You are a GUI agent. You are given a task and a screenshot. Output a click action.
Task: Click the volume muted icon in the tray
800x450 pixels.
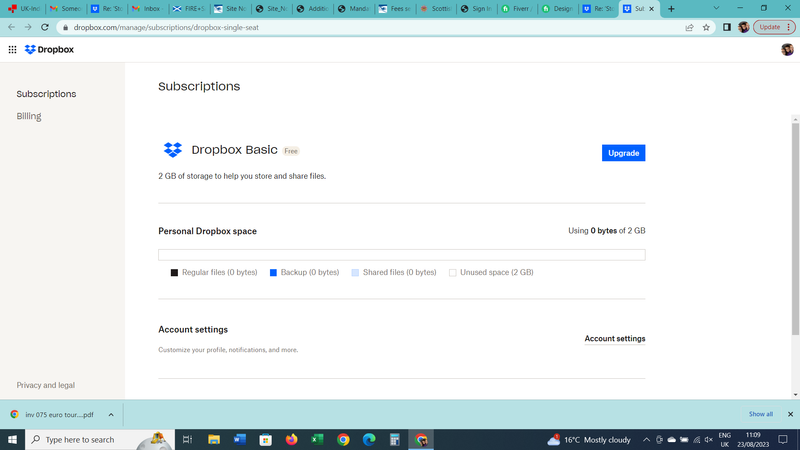pyautogui.click(x=709, y=440)
